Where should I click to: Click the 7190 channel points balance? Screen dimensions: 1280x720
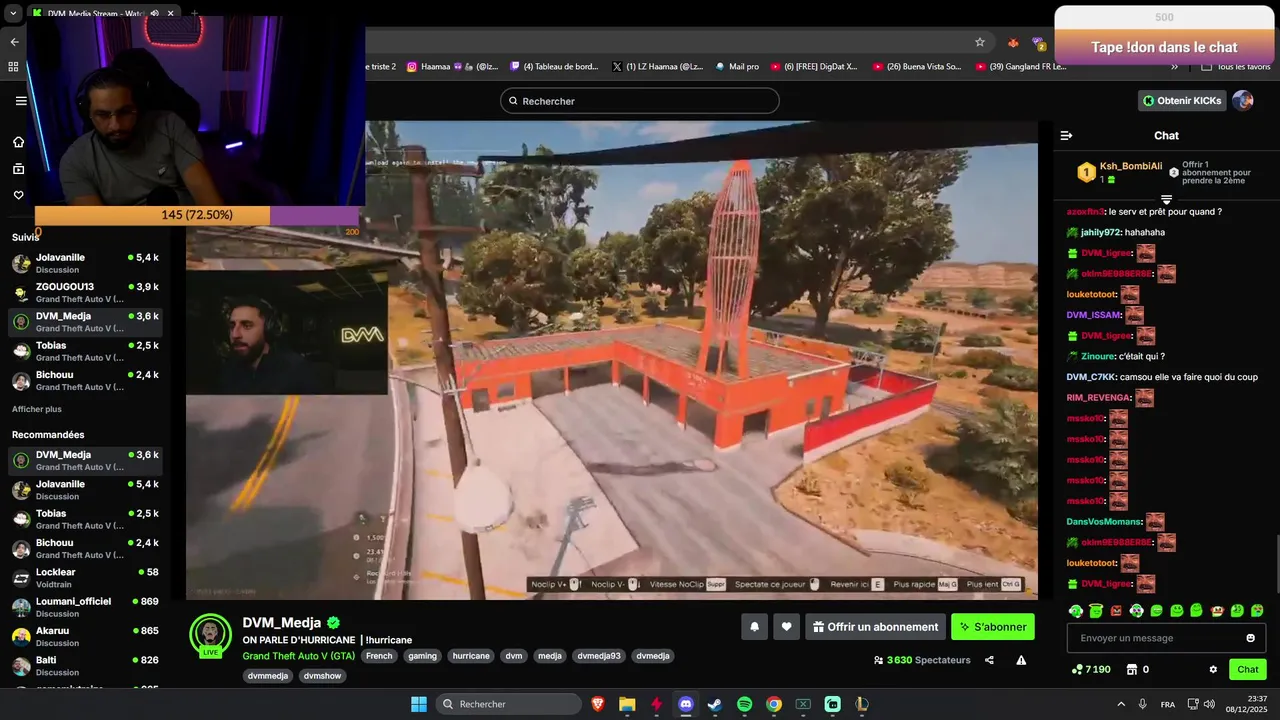[1091, 670]
